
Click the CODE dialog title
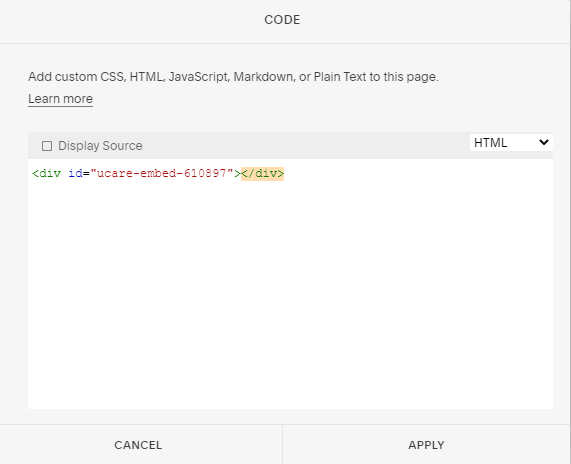point(282,20)
